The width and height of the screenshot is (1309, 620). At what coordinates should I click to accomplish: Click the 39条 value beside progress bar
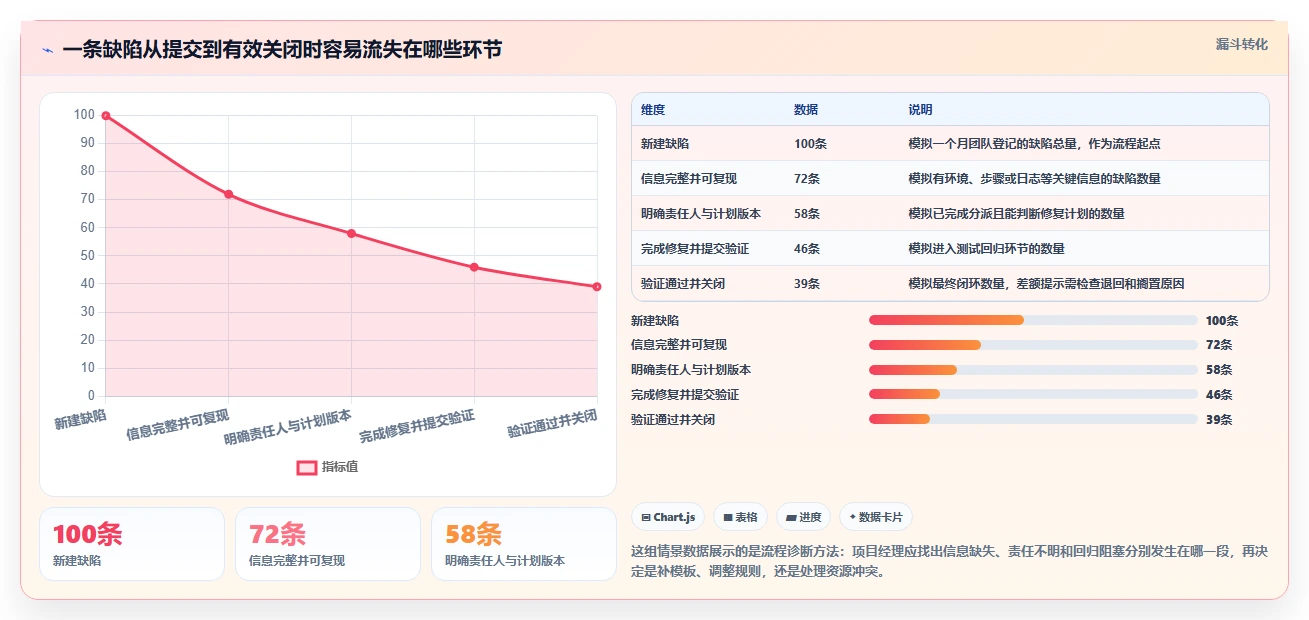(1219, 420)
